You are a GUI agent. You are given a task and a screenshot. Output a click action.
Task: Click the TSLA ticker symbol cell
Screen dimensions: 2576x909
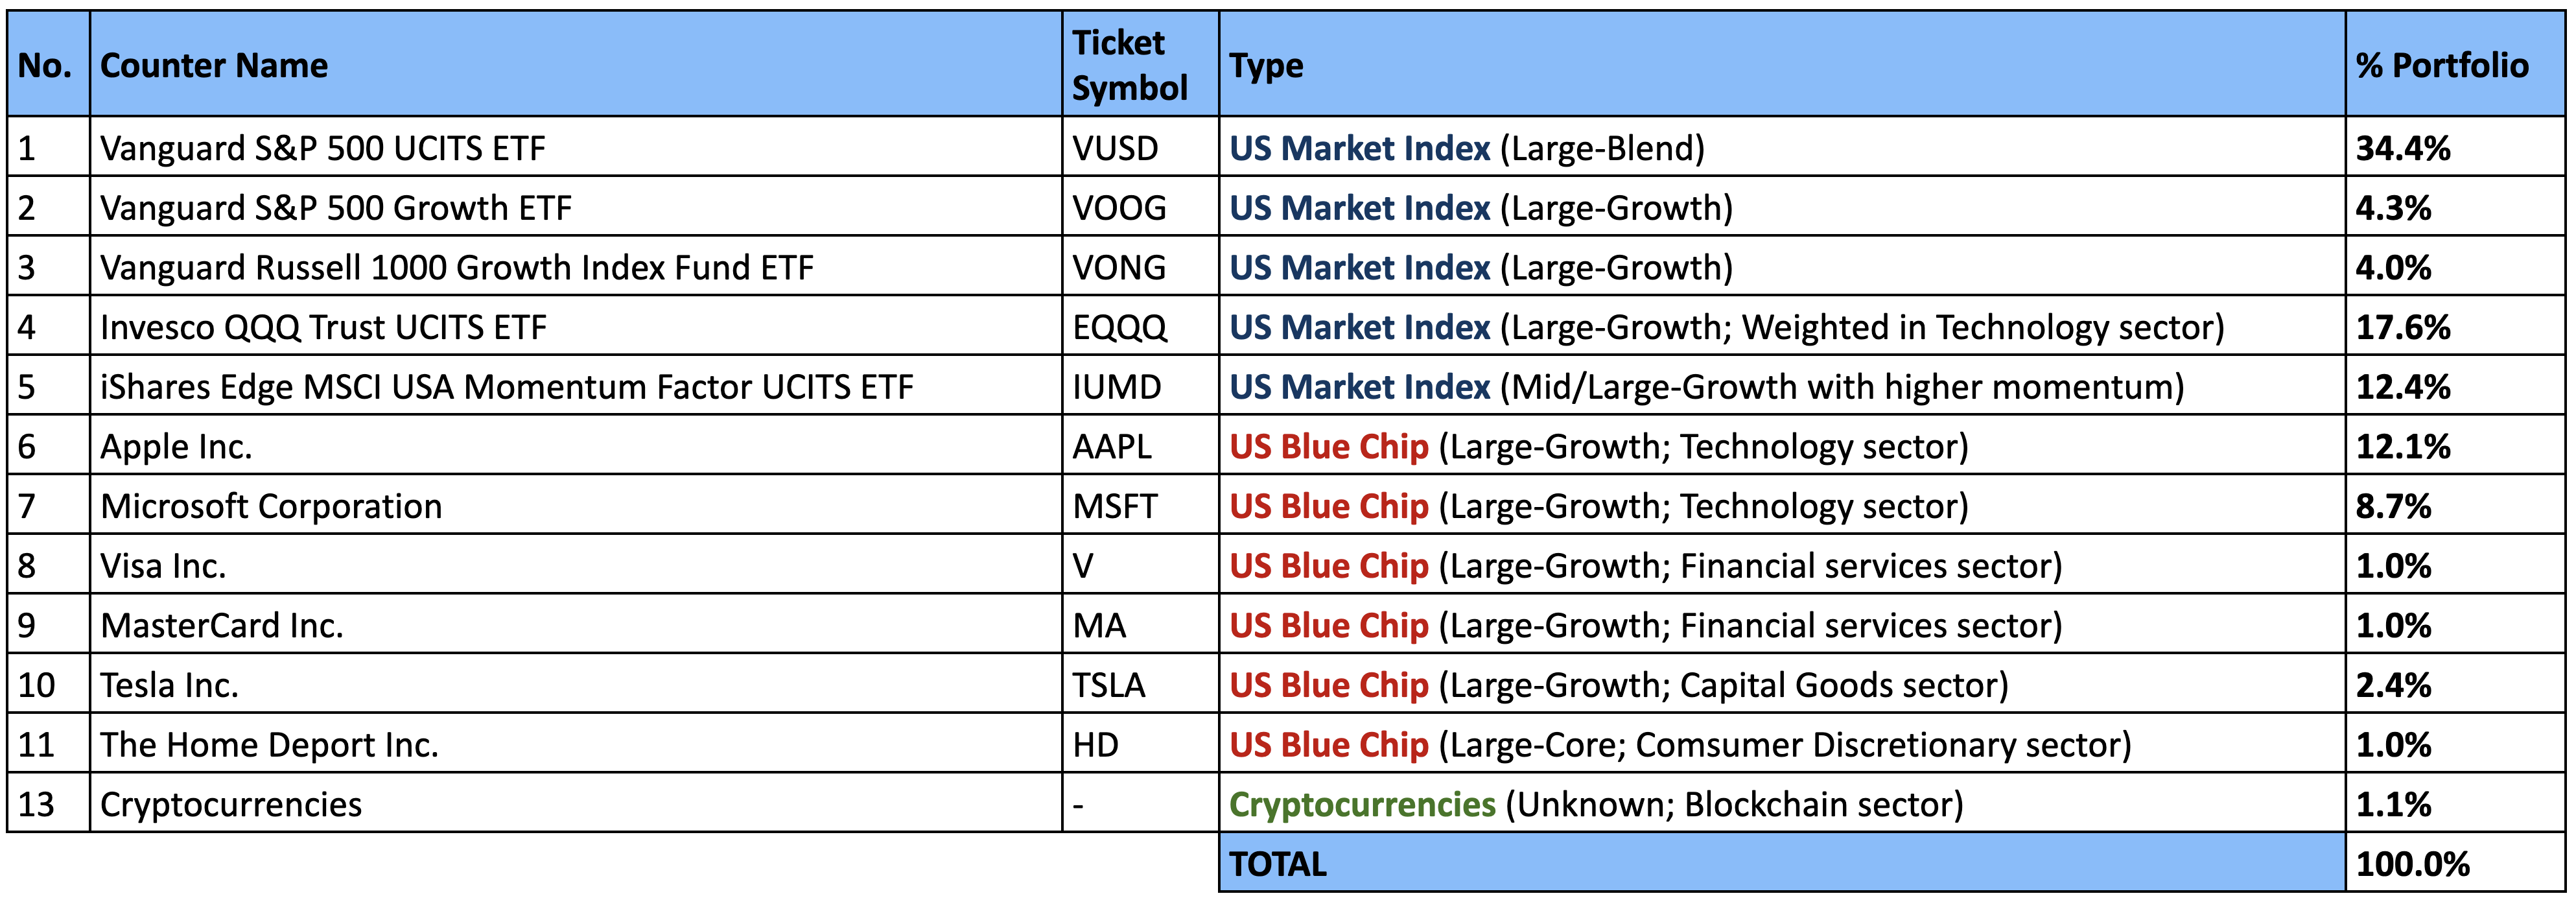1109,686
